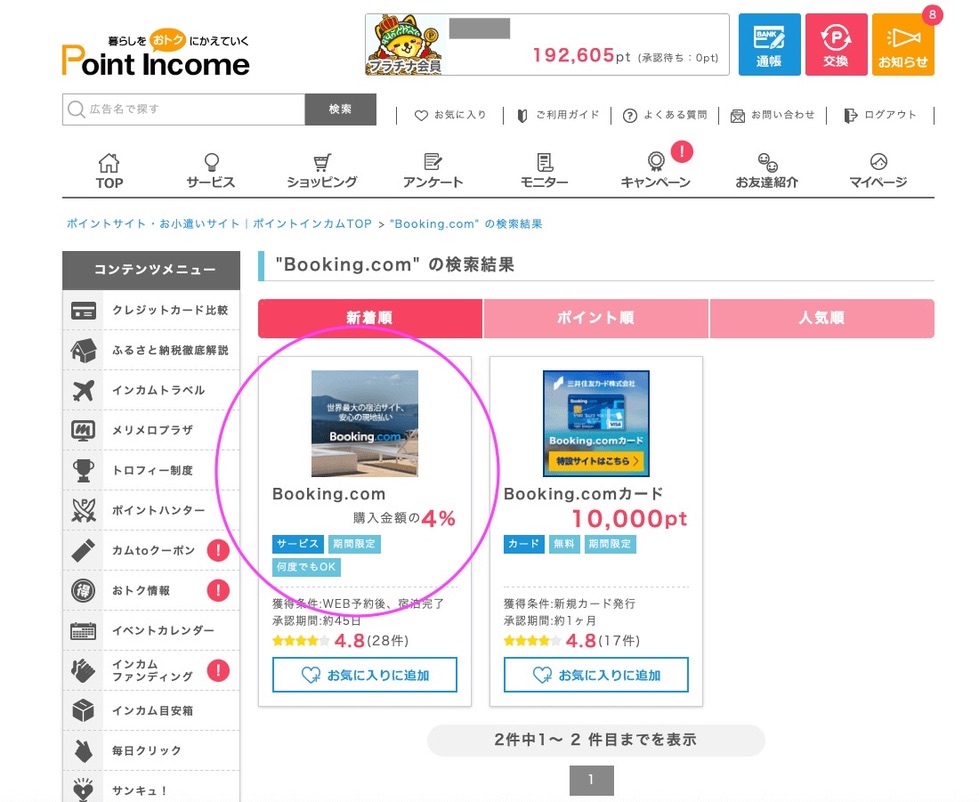
Task: Click the 交換 point exchange icon
Action: coord(836,45)
